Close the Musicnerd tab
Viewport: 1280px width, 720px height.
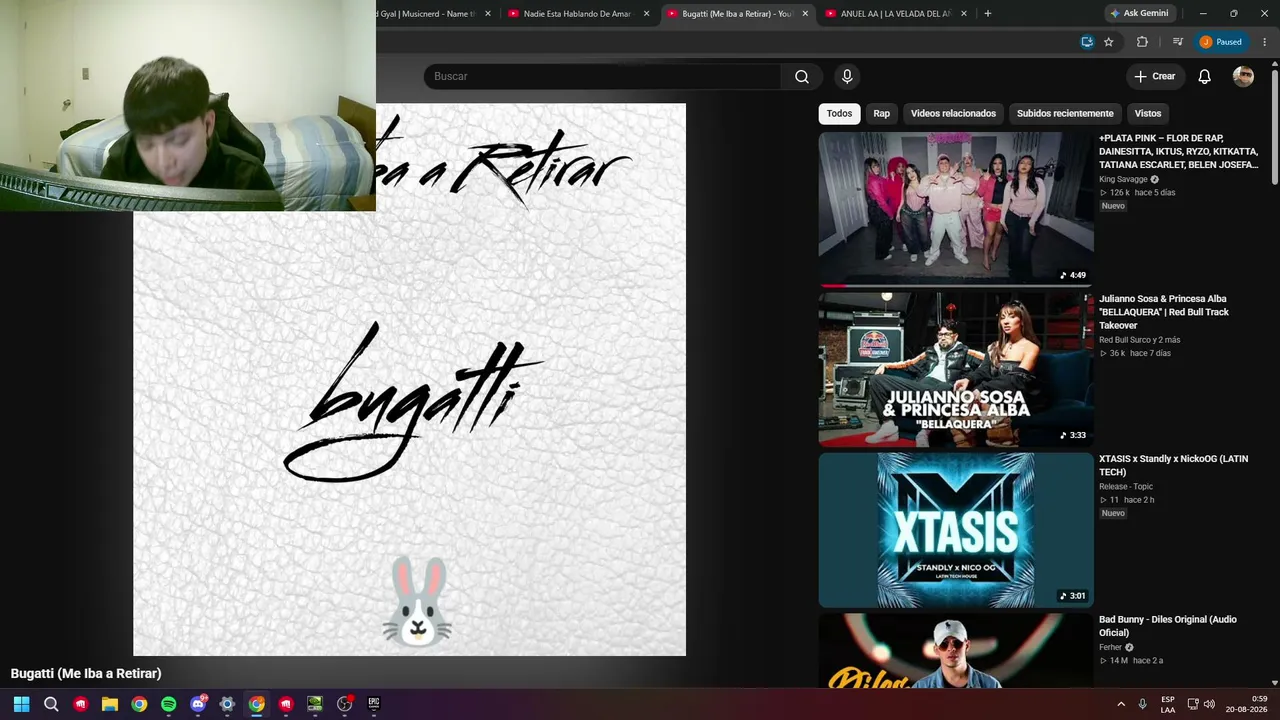[488, 14]
